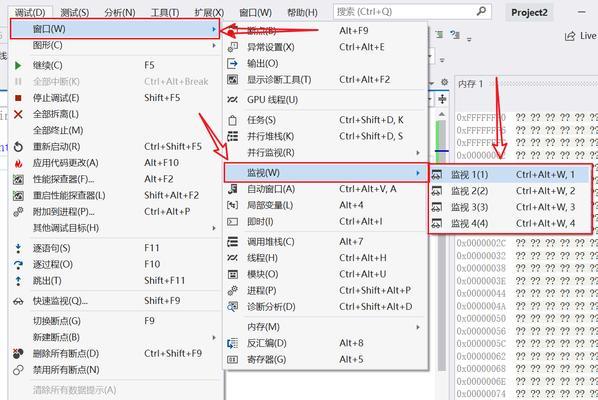Screen dimensions: 598x400
Task: Click the Quick Watch (快速监视) glasses icon
Action: tap(18, 301)
